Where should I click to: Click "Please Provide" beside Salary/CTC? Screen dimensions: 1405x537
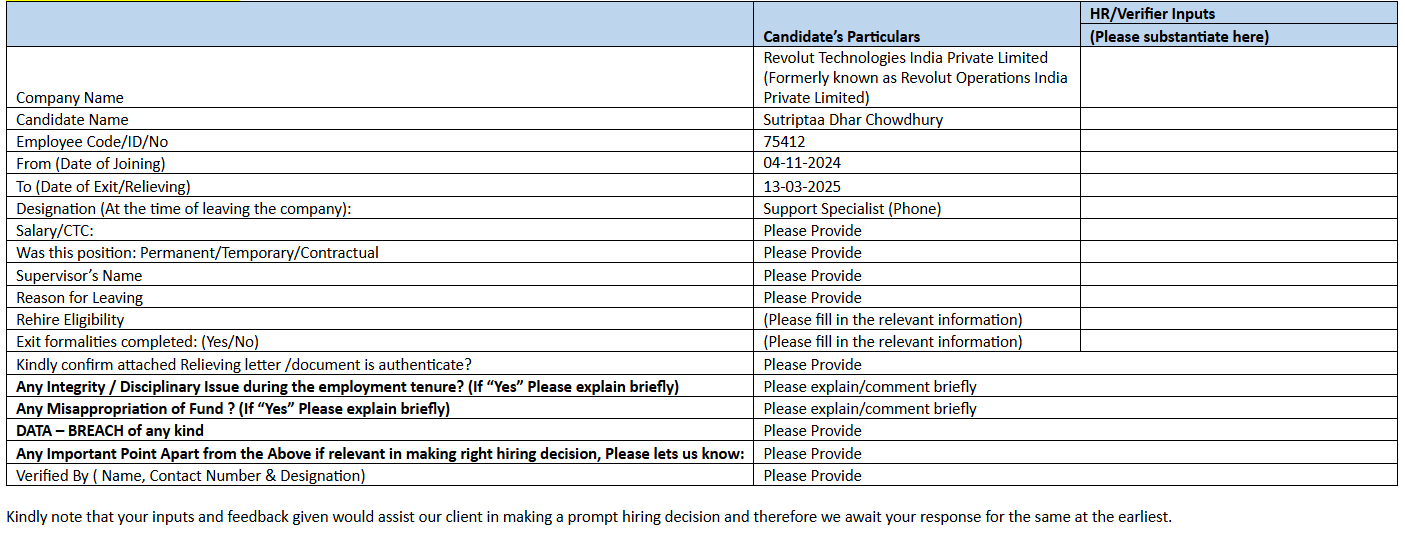click(812, 231)
